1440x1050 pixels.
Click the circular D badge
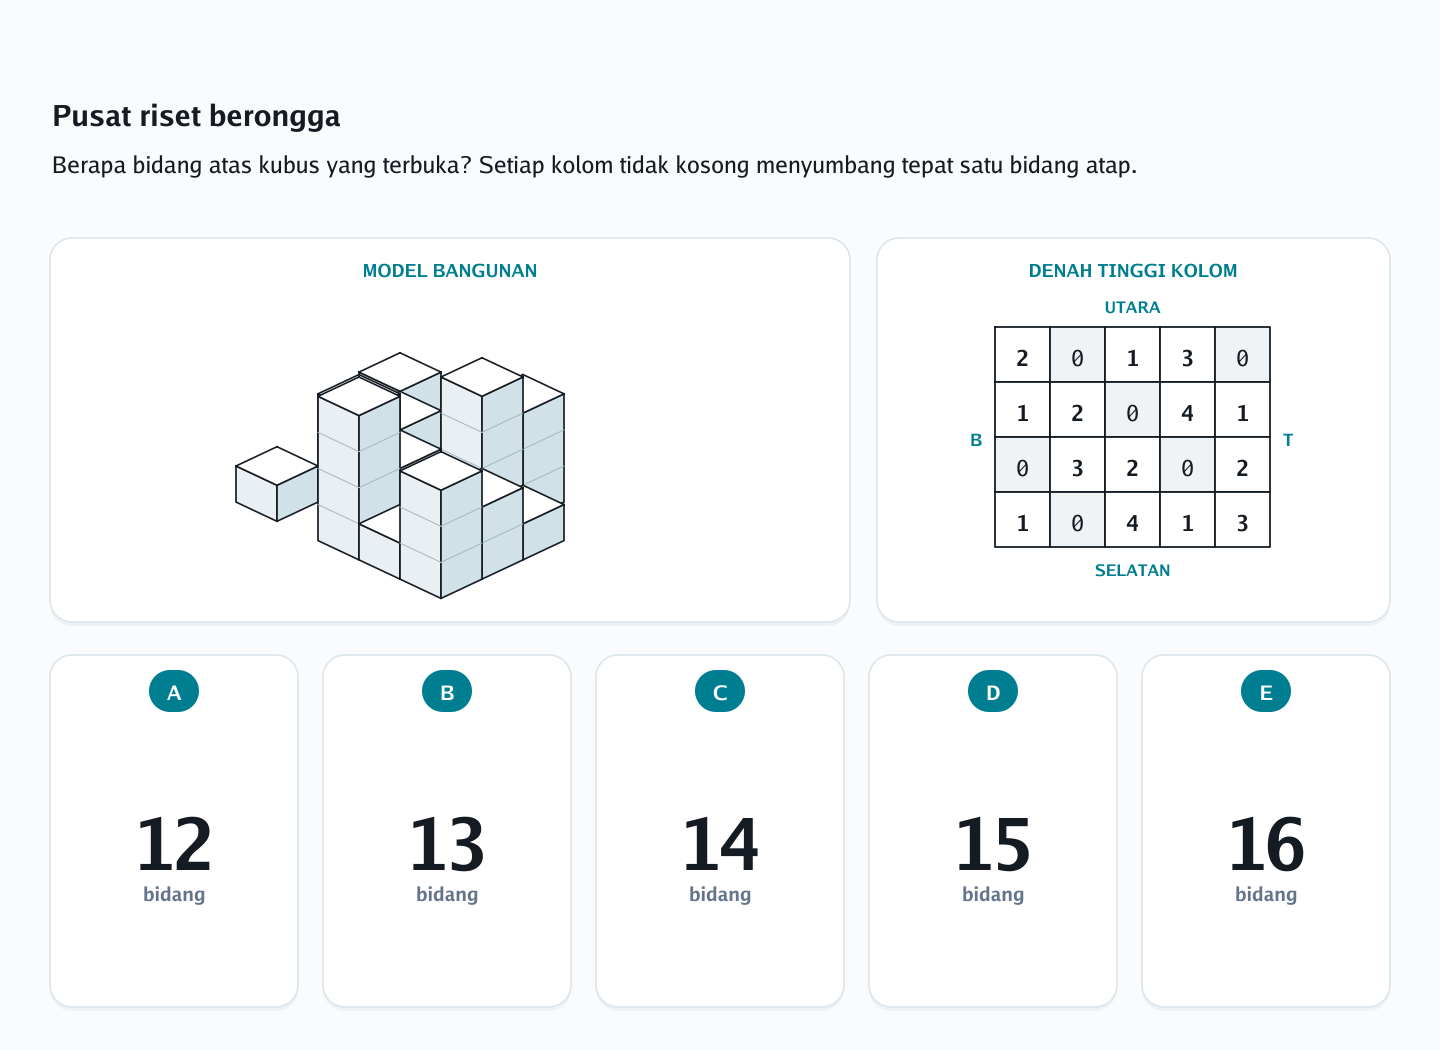click(993, 692)
